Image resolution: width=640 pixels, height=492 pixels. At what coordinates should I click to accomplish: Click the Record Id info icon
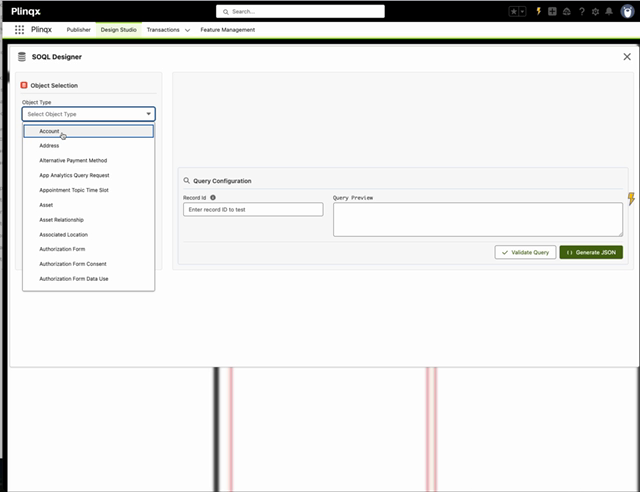pos(213,198)
